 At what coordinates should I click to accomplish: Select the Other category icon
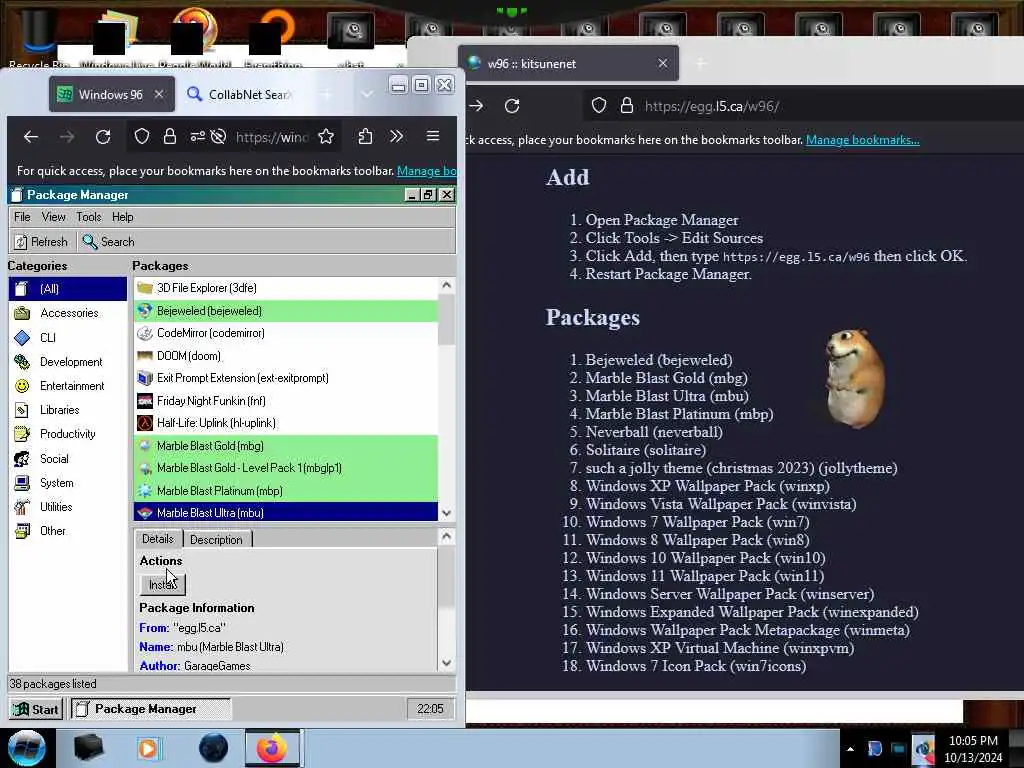point(22,531)
